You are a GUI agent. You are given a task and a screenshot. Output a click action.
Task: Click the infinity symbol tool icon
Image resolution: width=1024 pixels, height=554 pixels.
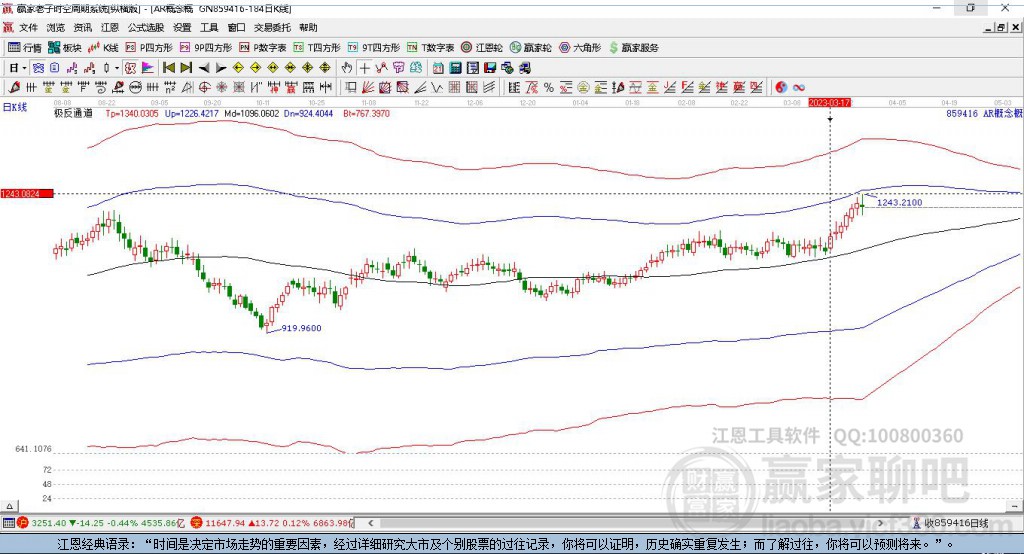(x=799, y=87)
